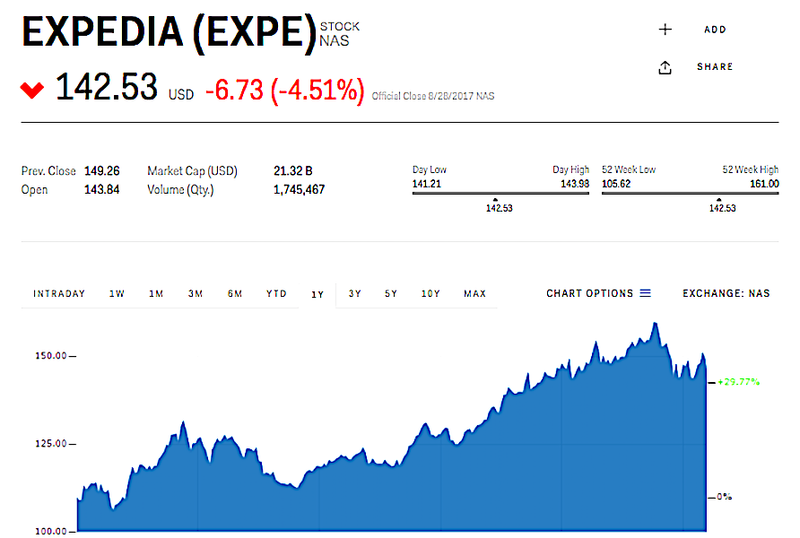Viewport: 800px width, 538px height.
Task: Click the Chart Options hamburger icon
Action: [x=645, y=293]
